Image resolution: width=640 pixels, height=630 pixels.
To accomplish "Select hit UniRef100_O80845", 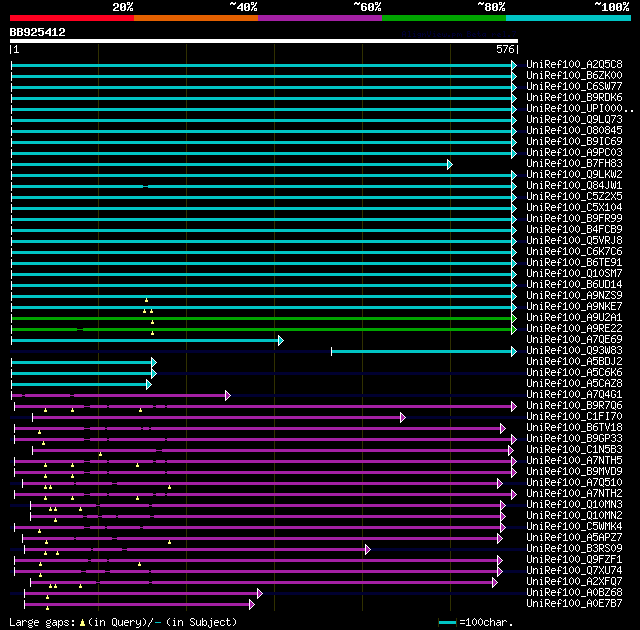I will (x=574, y=131).
